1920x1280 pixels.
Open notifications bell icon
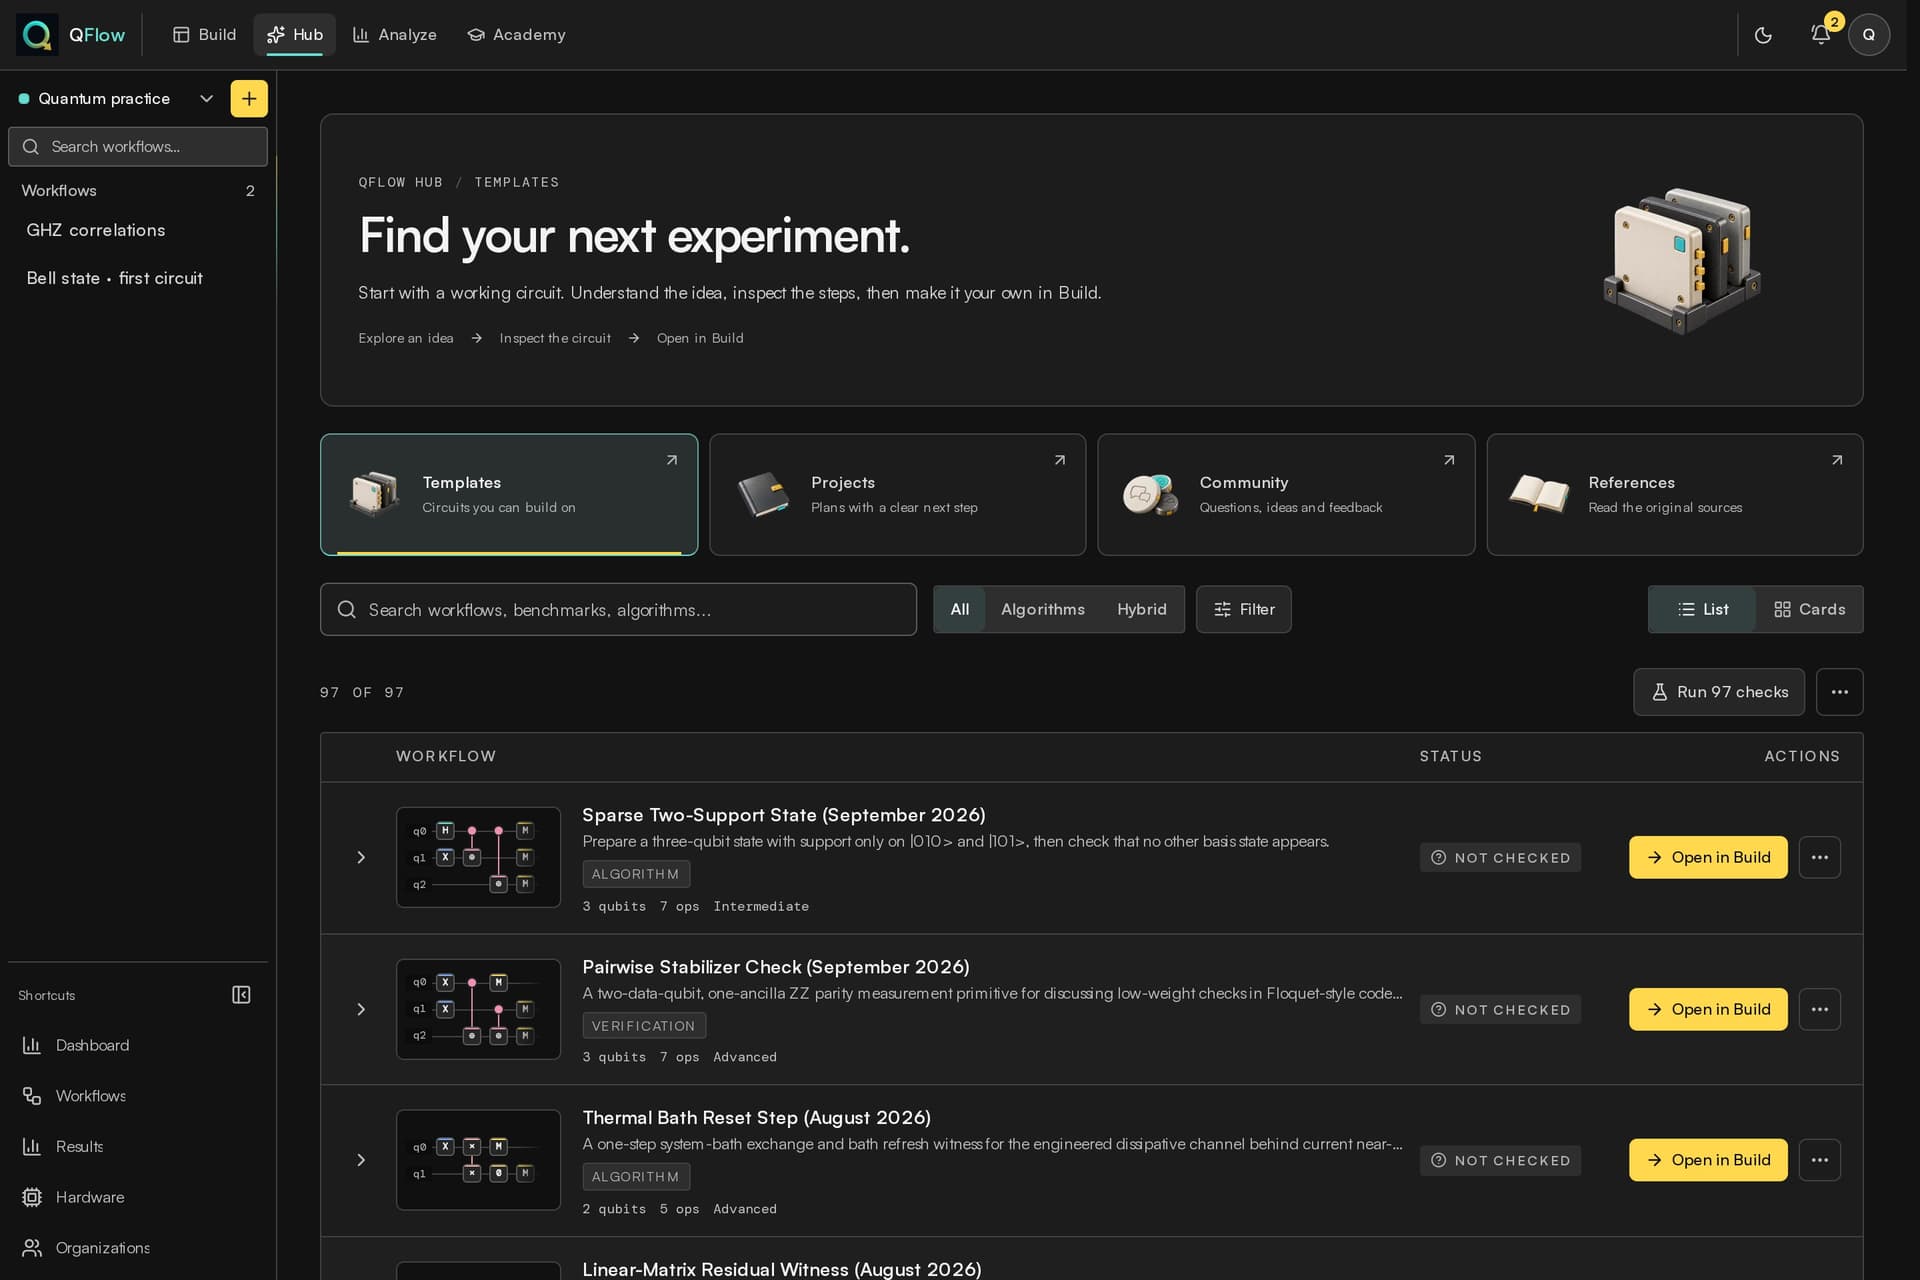coord(1821,35)
